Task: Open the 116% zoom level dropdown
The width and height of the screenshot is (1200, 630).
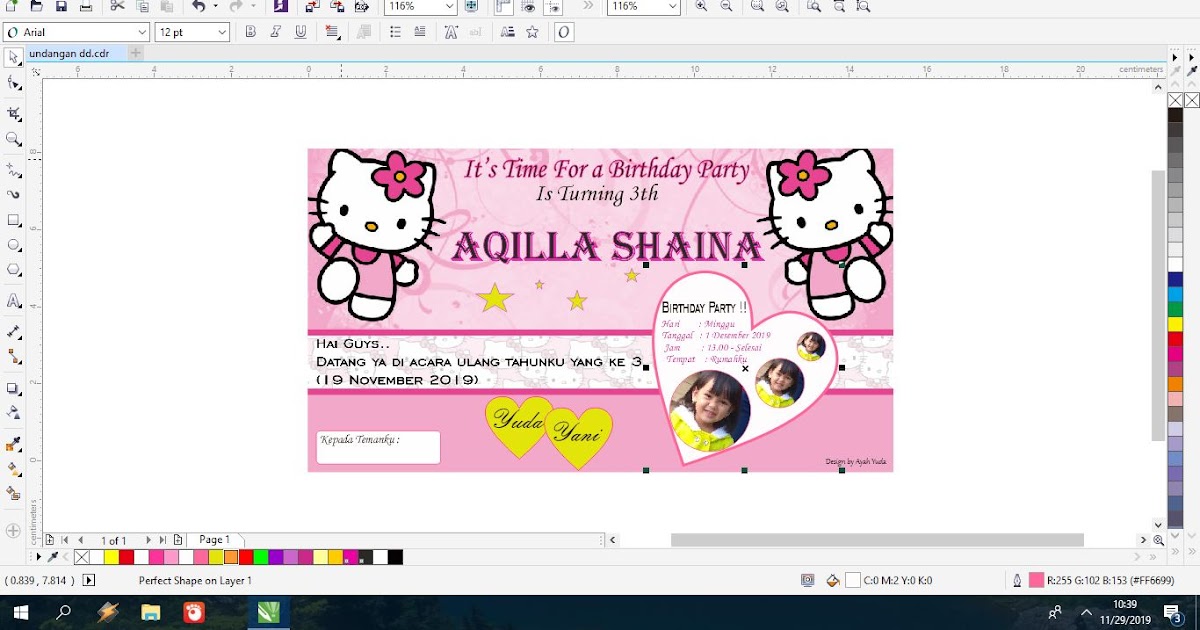Action: point(449,6)
